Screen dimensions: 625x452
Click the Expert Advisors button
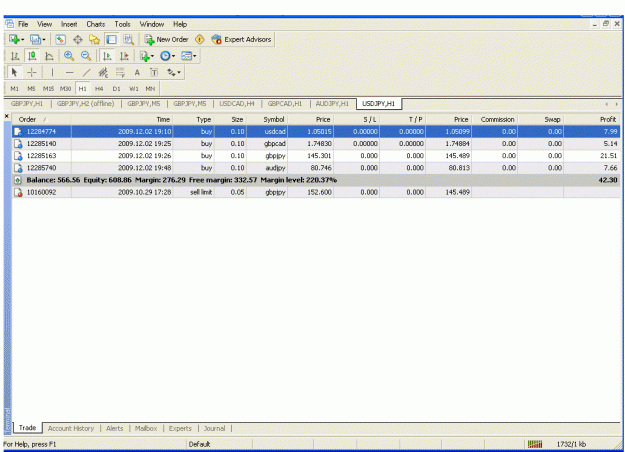(x=242, y=39)
